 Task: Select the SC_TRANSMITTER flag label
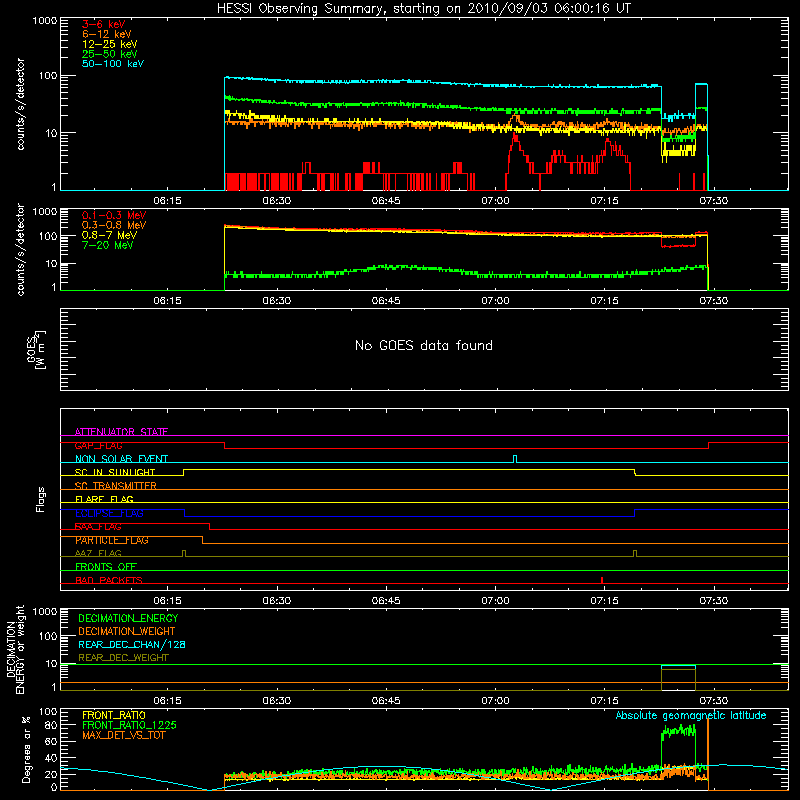point(116,486)
